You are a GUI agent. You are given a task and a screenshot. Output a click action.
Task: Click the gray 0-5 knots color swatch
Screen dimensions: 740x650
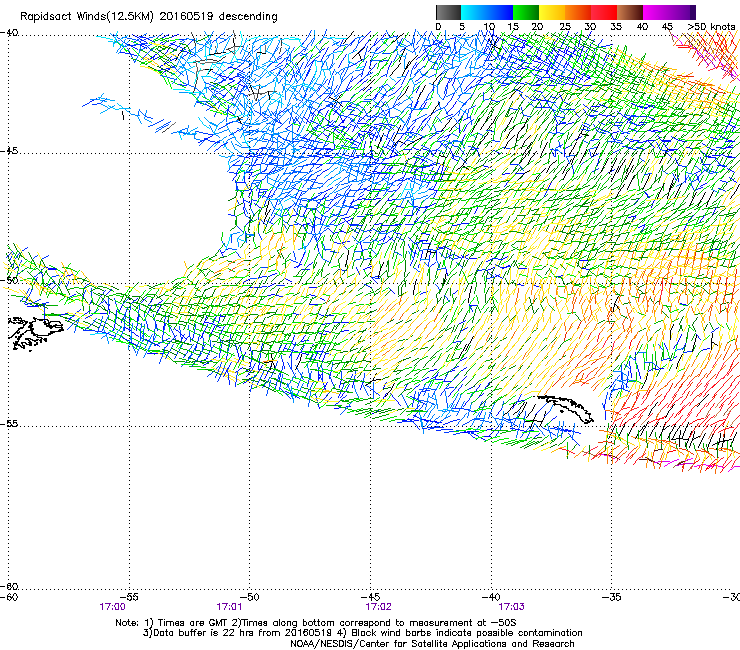point(448,12)
